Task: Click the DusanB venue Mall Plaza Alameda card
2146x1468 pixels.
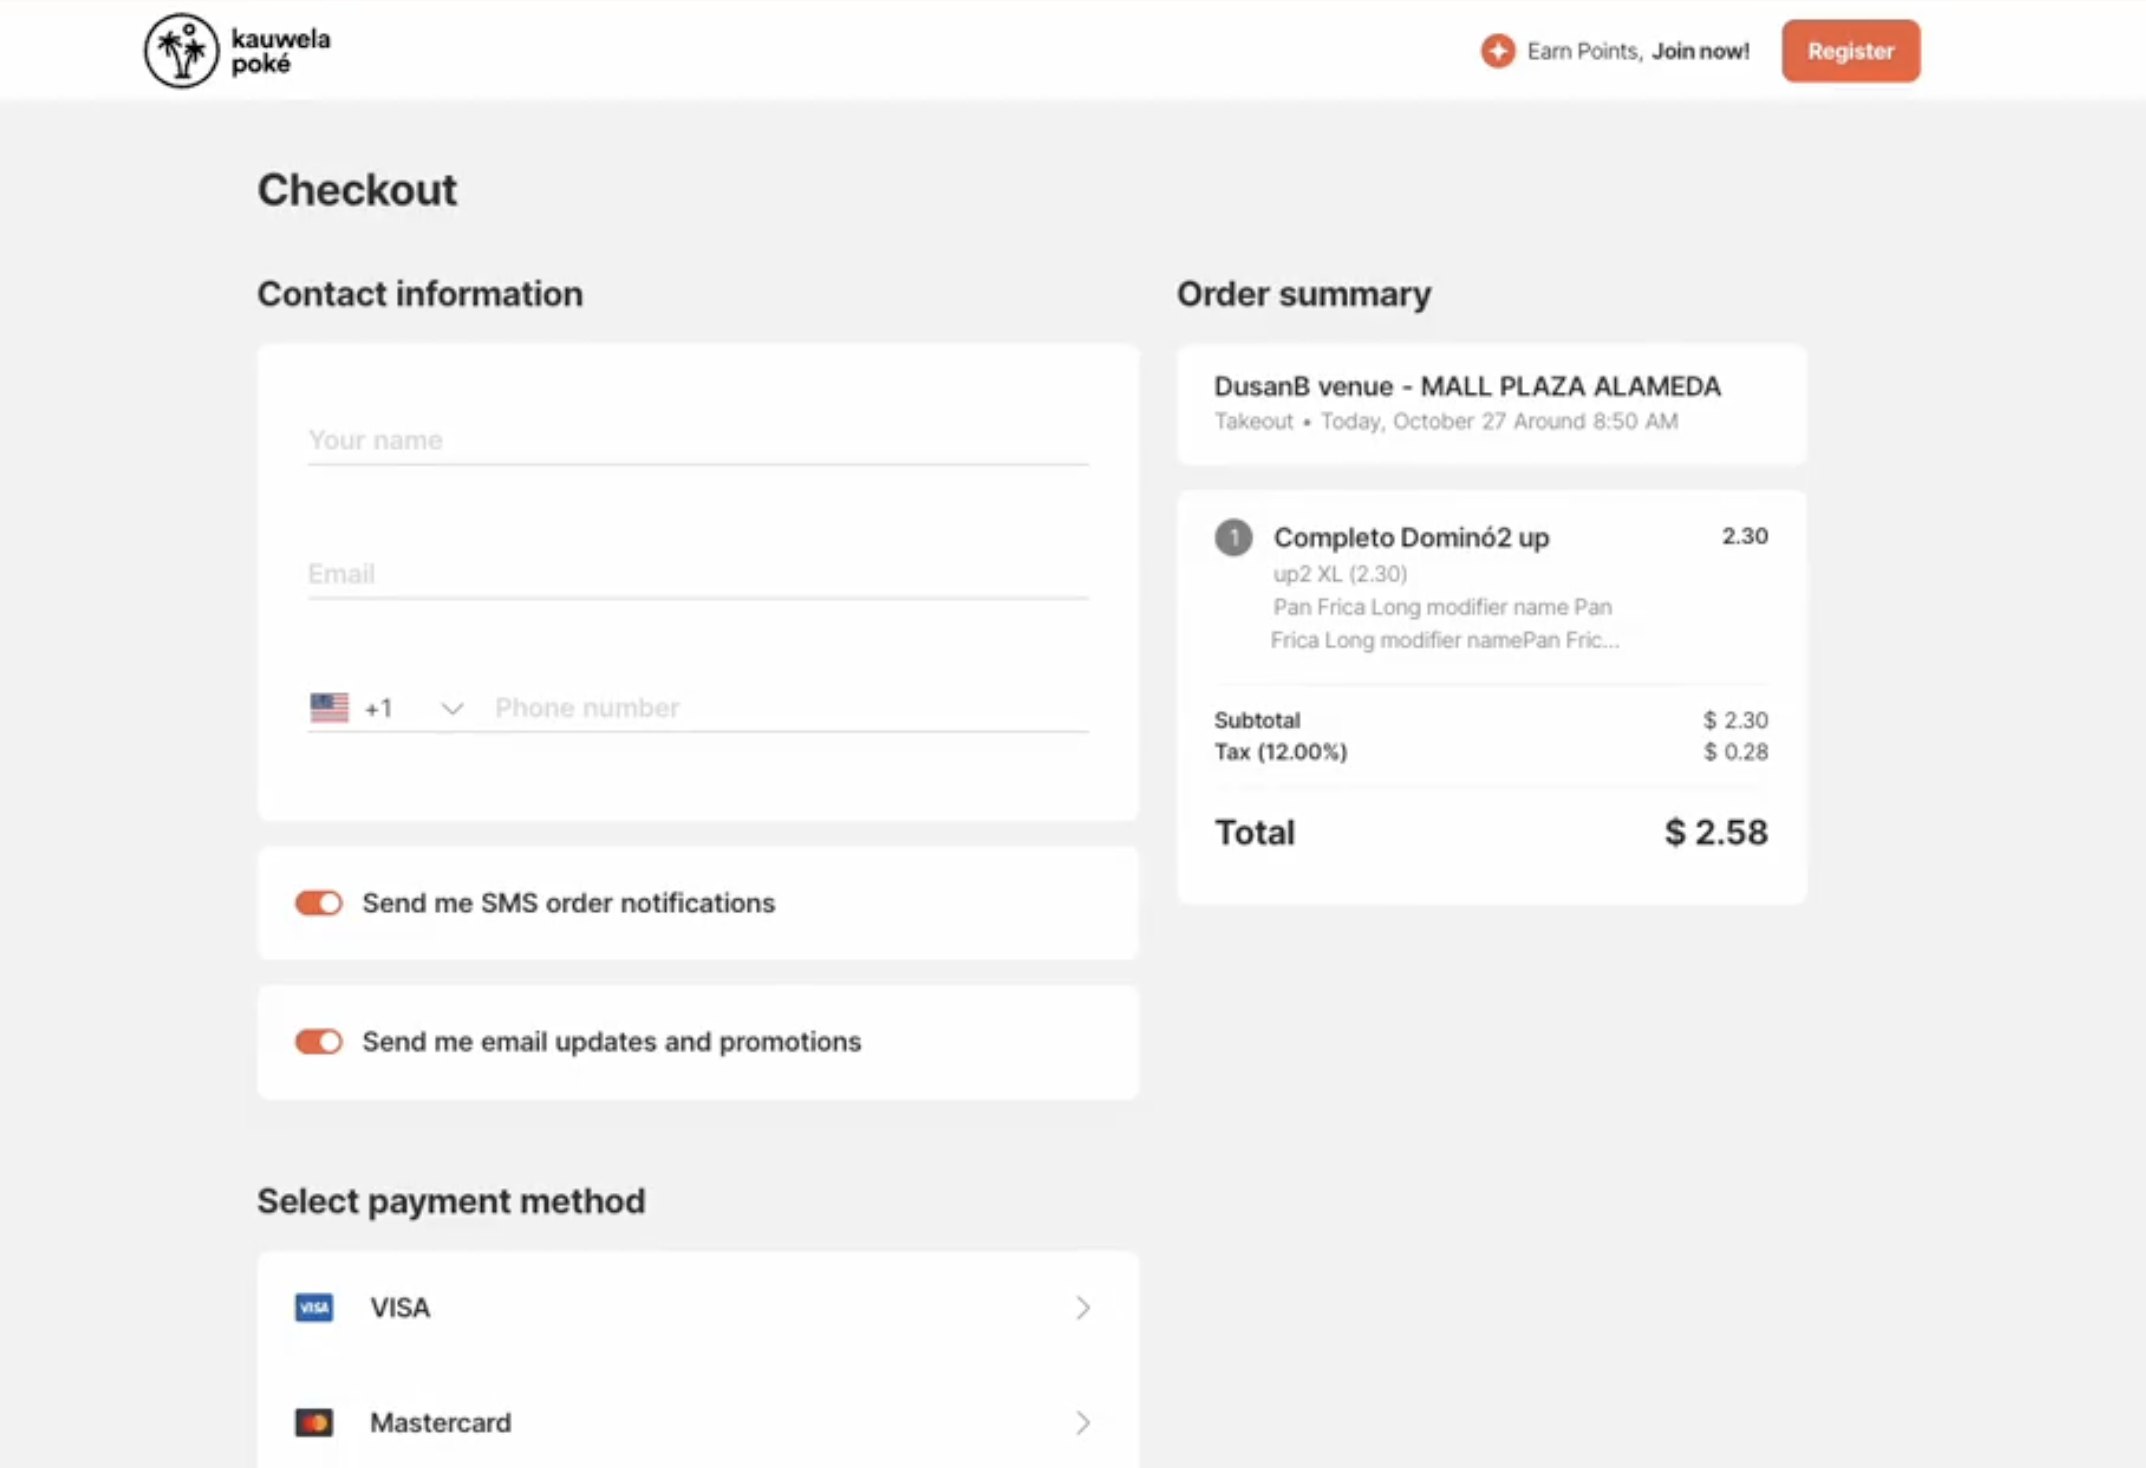Action: 1491,403
